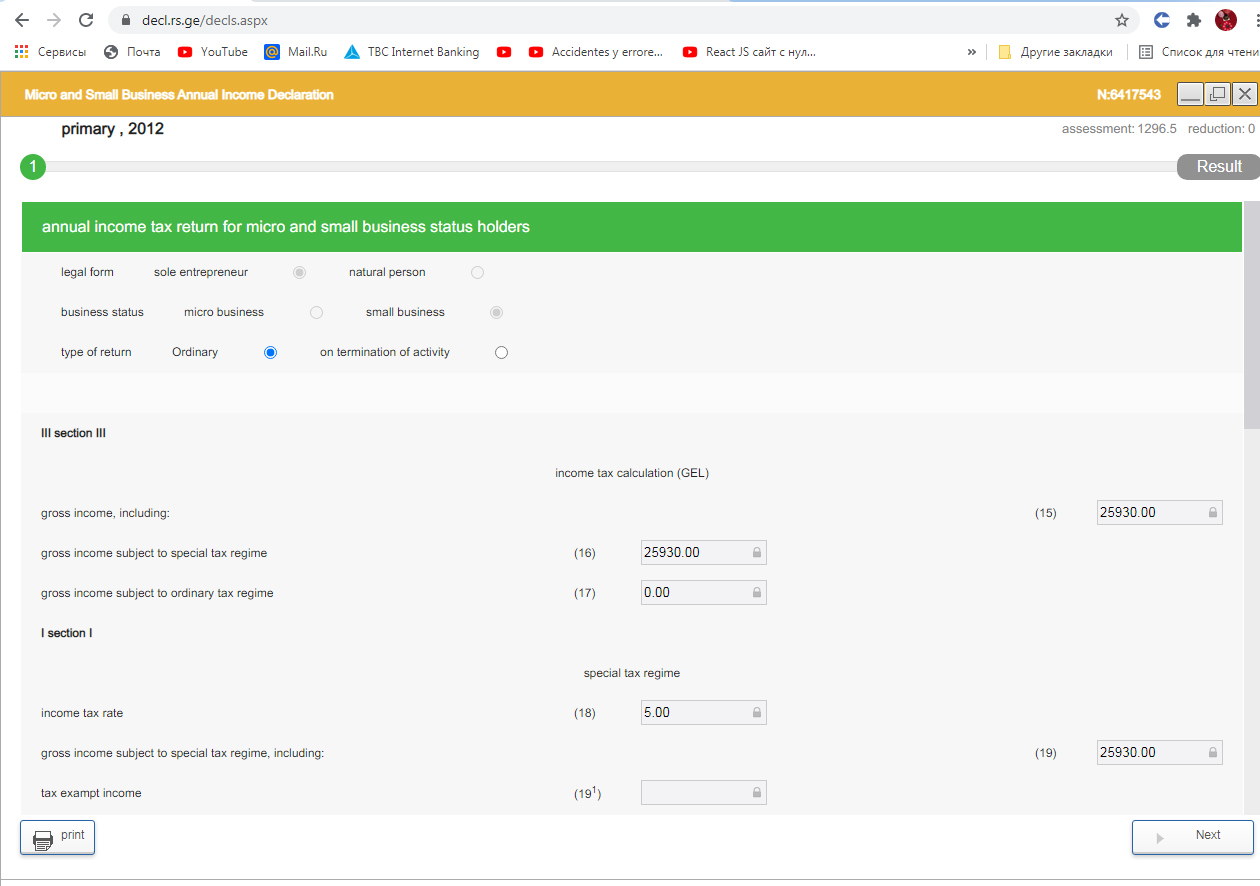Open TBC Internet Banking bookmark

coord(411,52)
